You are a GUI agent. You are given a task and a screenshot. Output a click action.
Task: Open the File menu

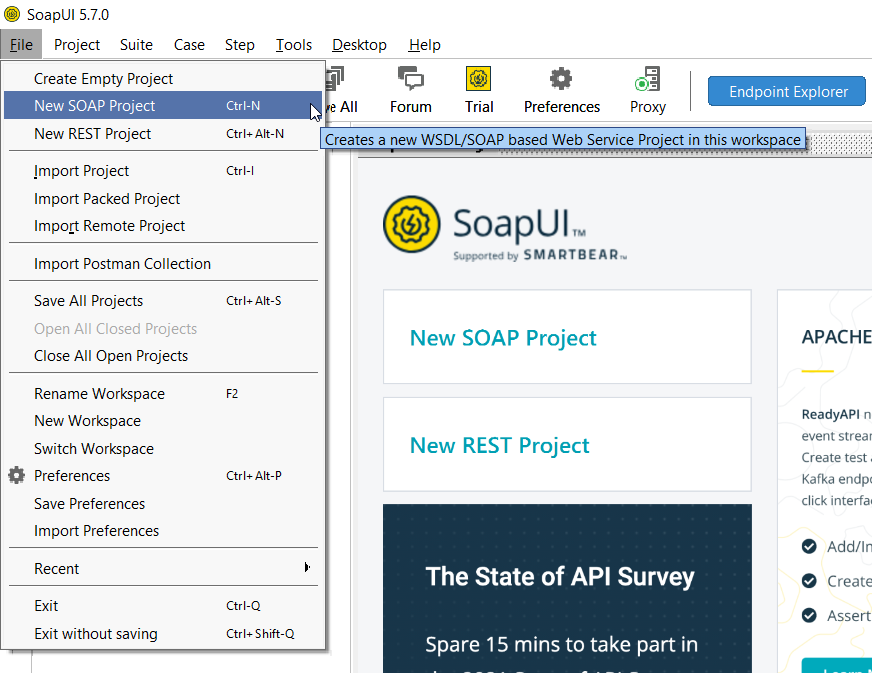tap(21, 44)
